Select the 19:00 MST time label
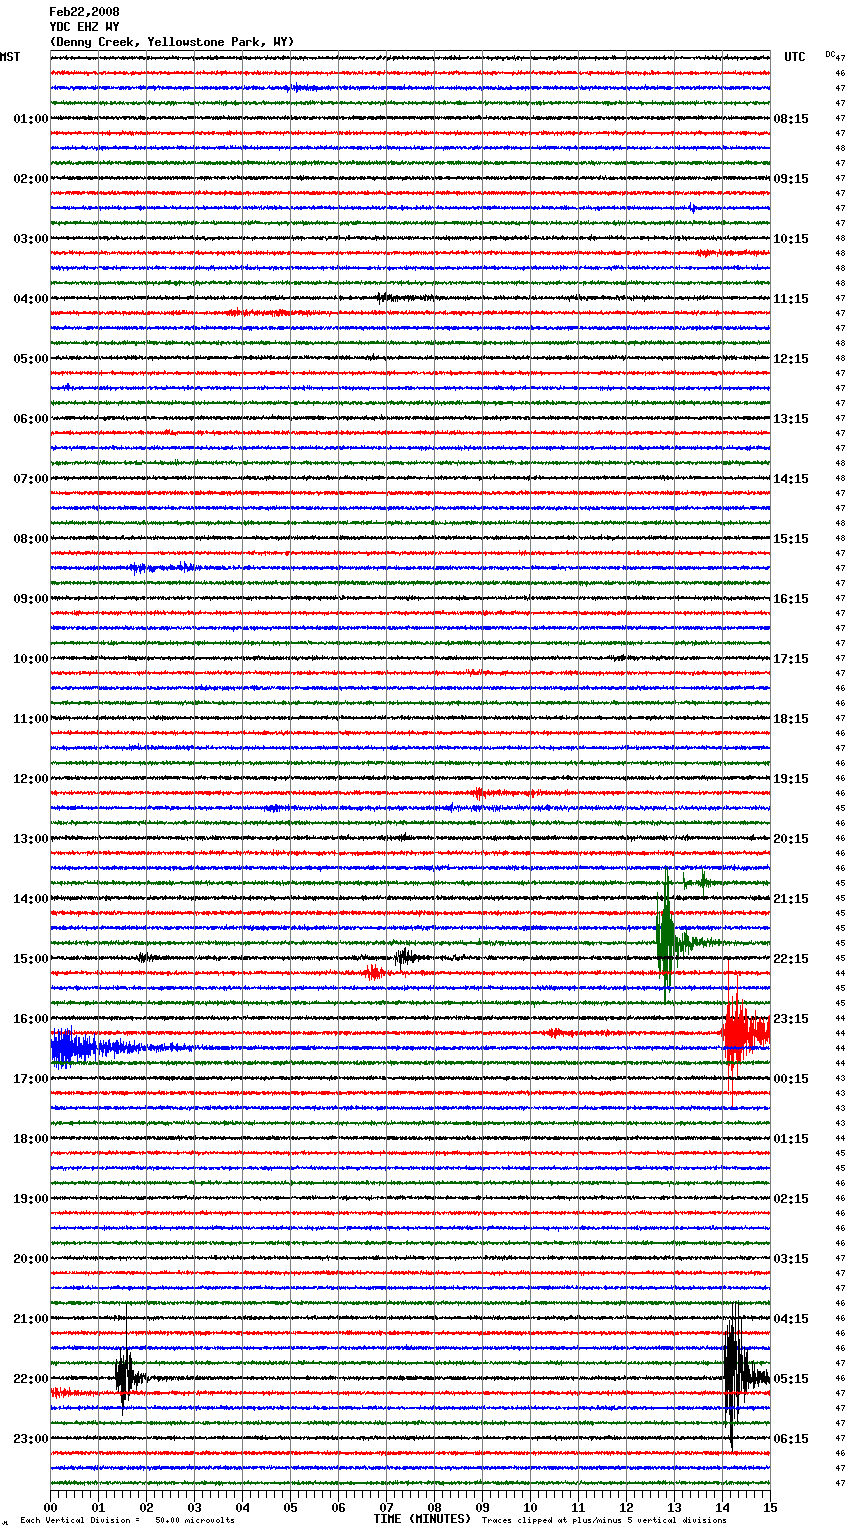 coord(31,1199)
